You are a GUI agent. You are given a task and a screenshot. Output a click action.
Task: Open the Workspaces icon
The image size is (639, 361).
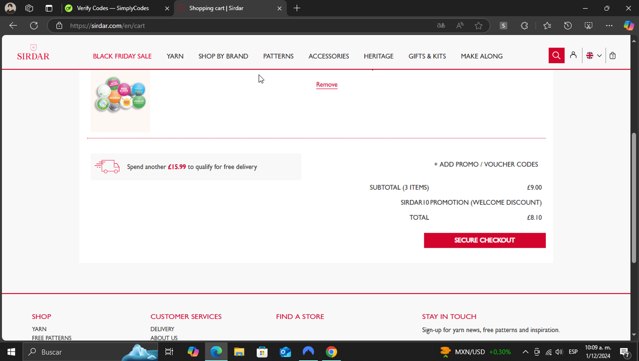29,8
